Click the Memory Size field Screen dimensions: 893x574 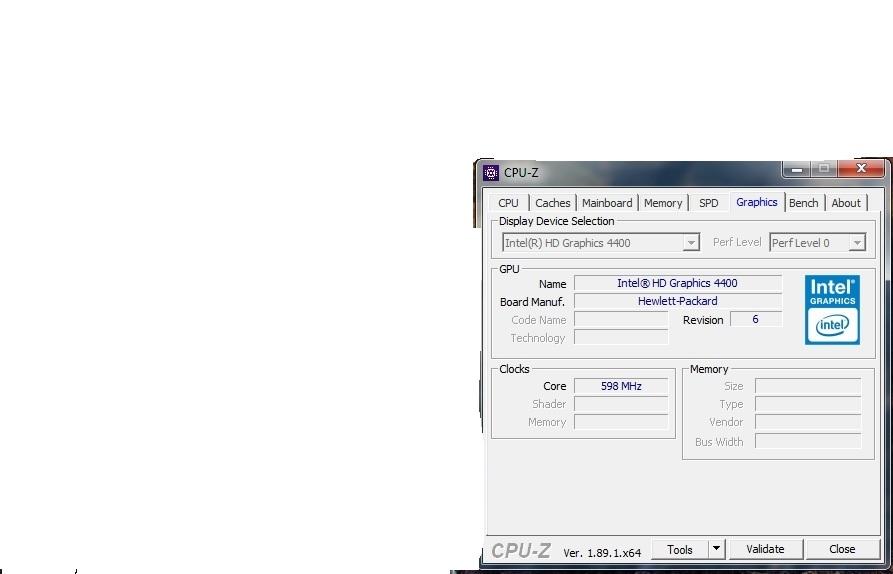point(808,386)
